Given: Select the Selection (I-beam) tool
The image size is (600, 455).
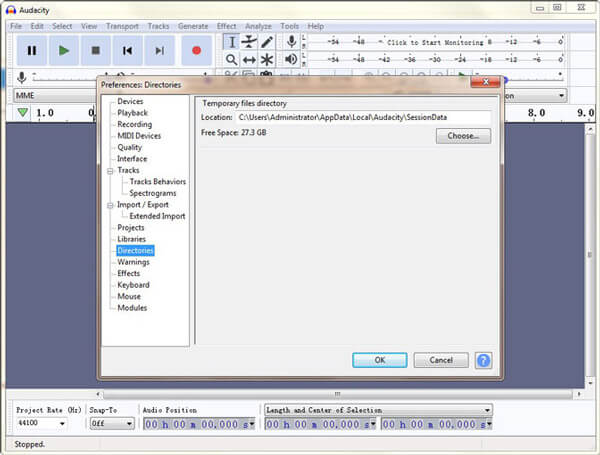Looking at the screenshot, I should (x=232, y=42).
